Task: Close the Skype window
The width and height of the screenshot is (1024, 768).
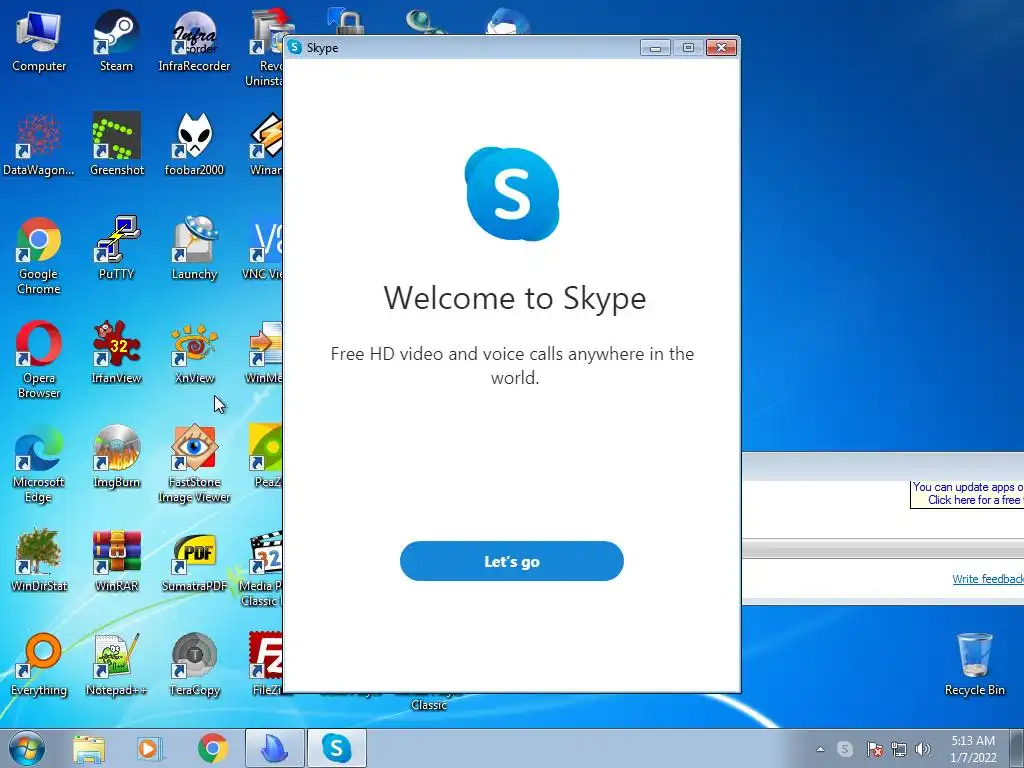Action: (x=721, y=48)
